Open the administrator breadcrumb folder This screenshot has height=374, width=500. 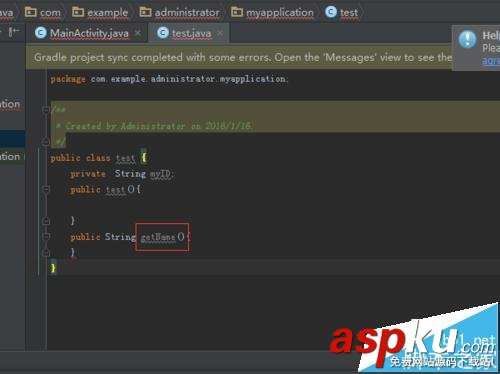pyautogui.click(x=179, y=13)
